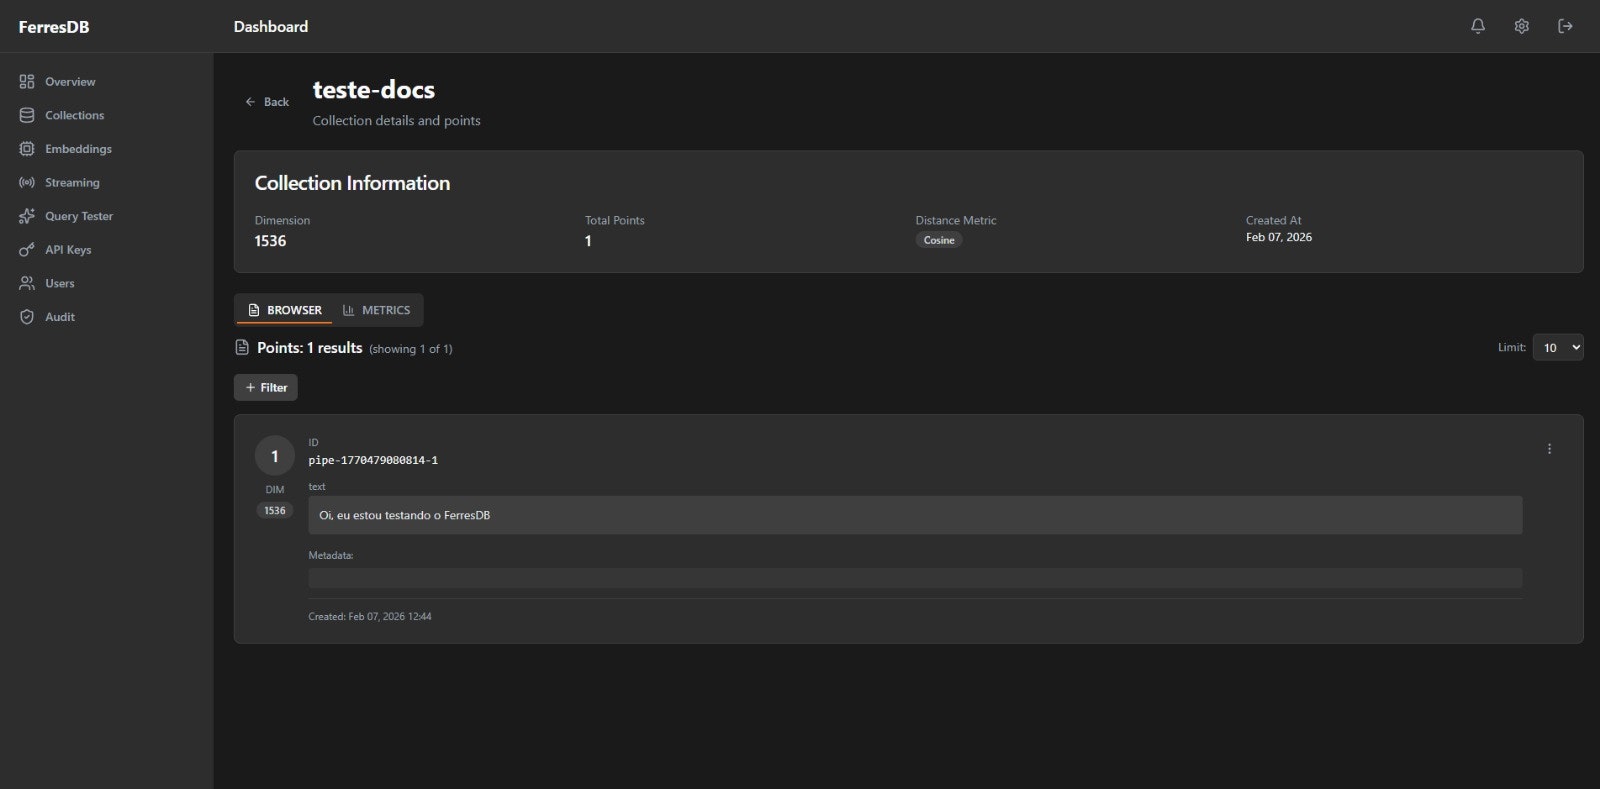Click the FerresDB logo text
Viewport: 1600px width, 789px height.
(54, 27)
